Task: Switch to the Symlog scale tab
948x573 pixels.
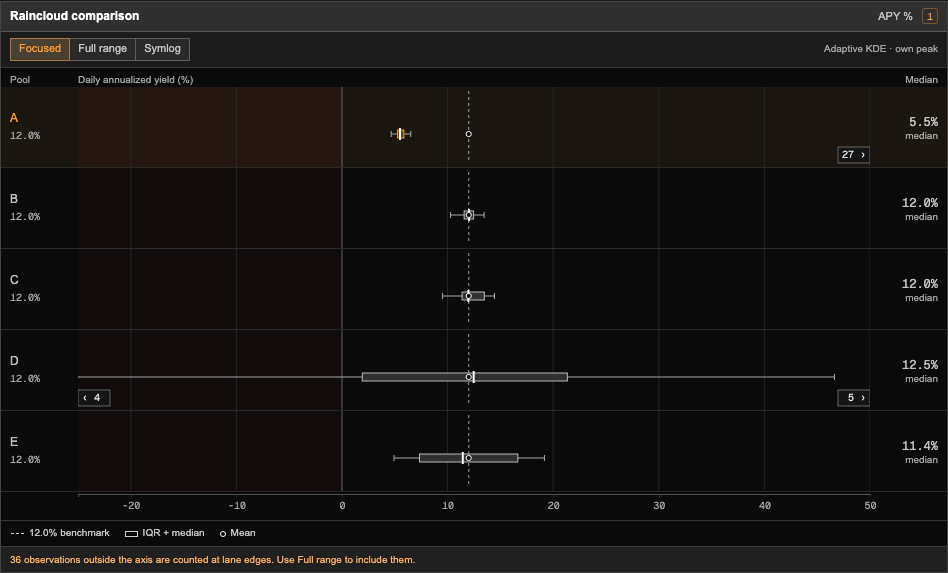Action: 163,49
